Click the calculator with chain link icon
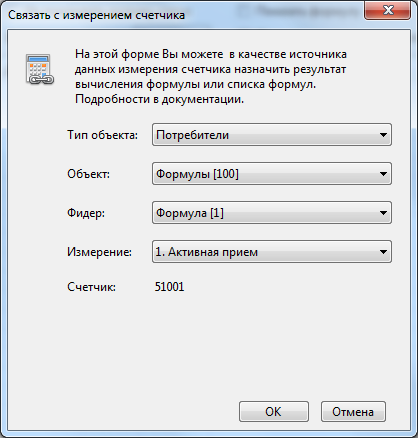 (40, 69)
